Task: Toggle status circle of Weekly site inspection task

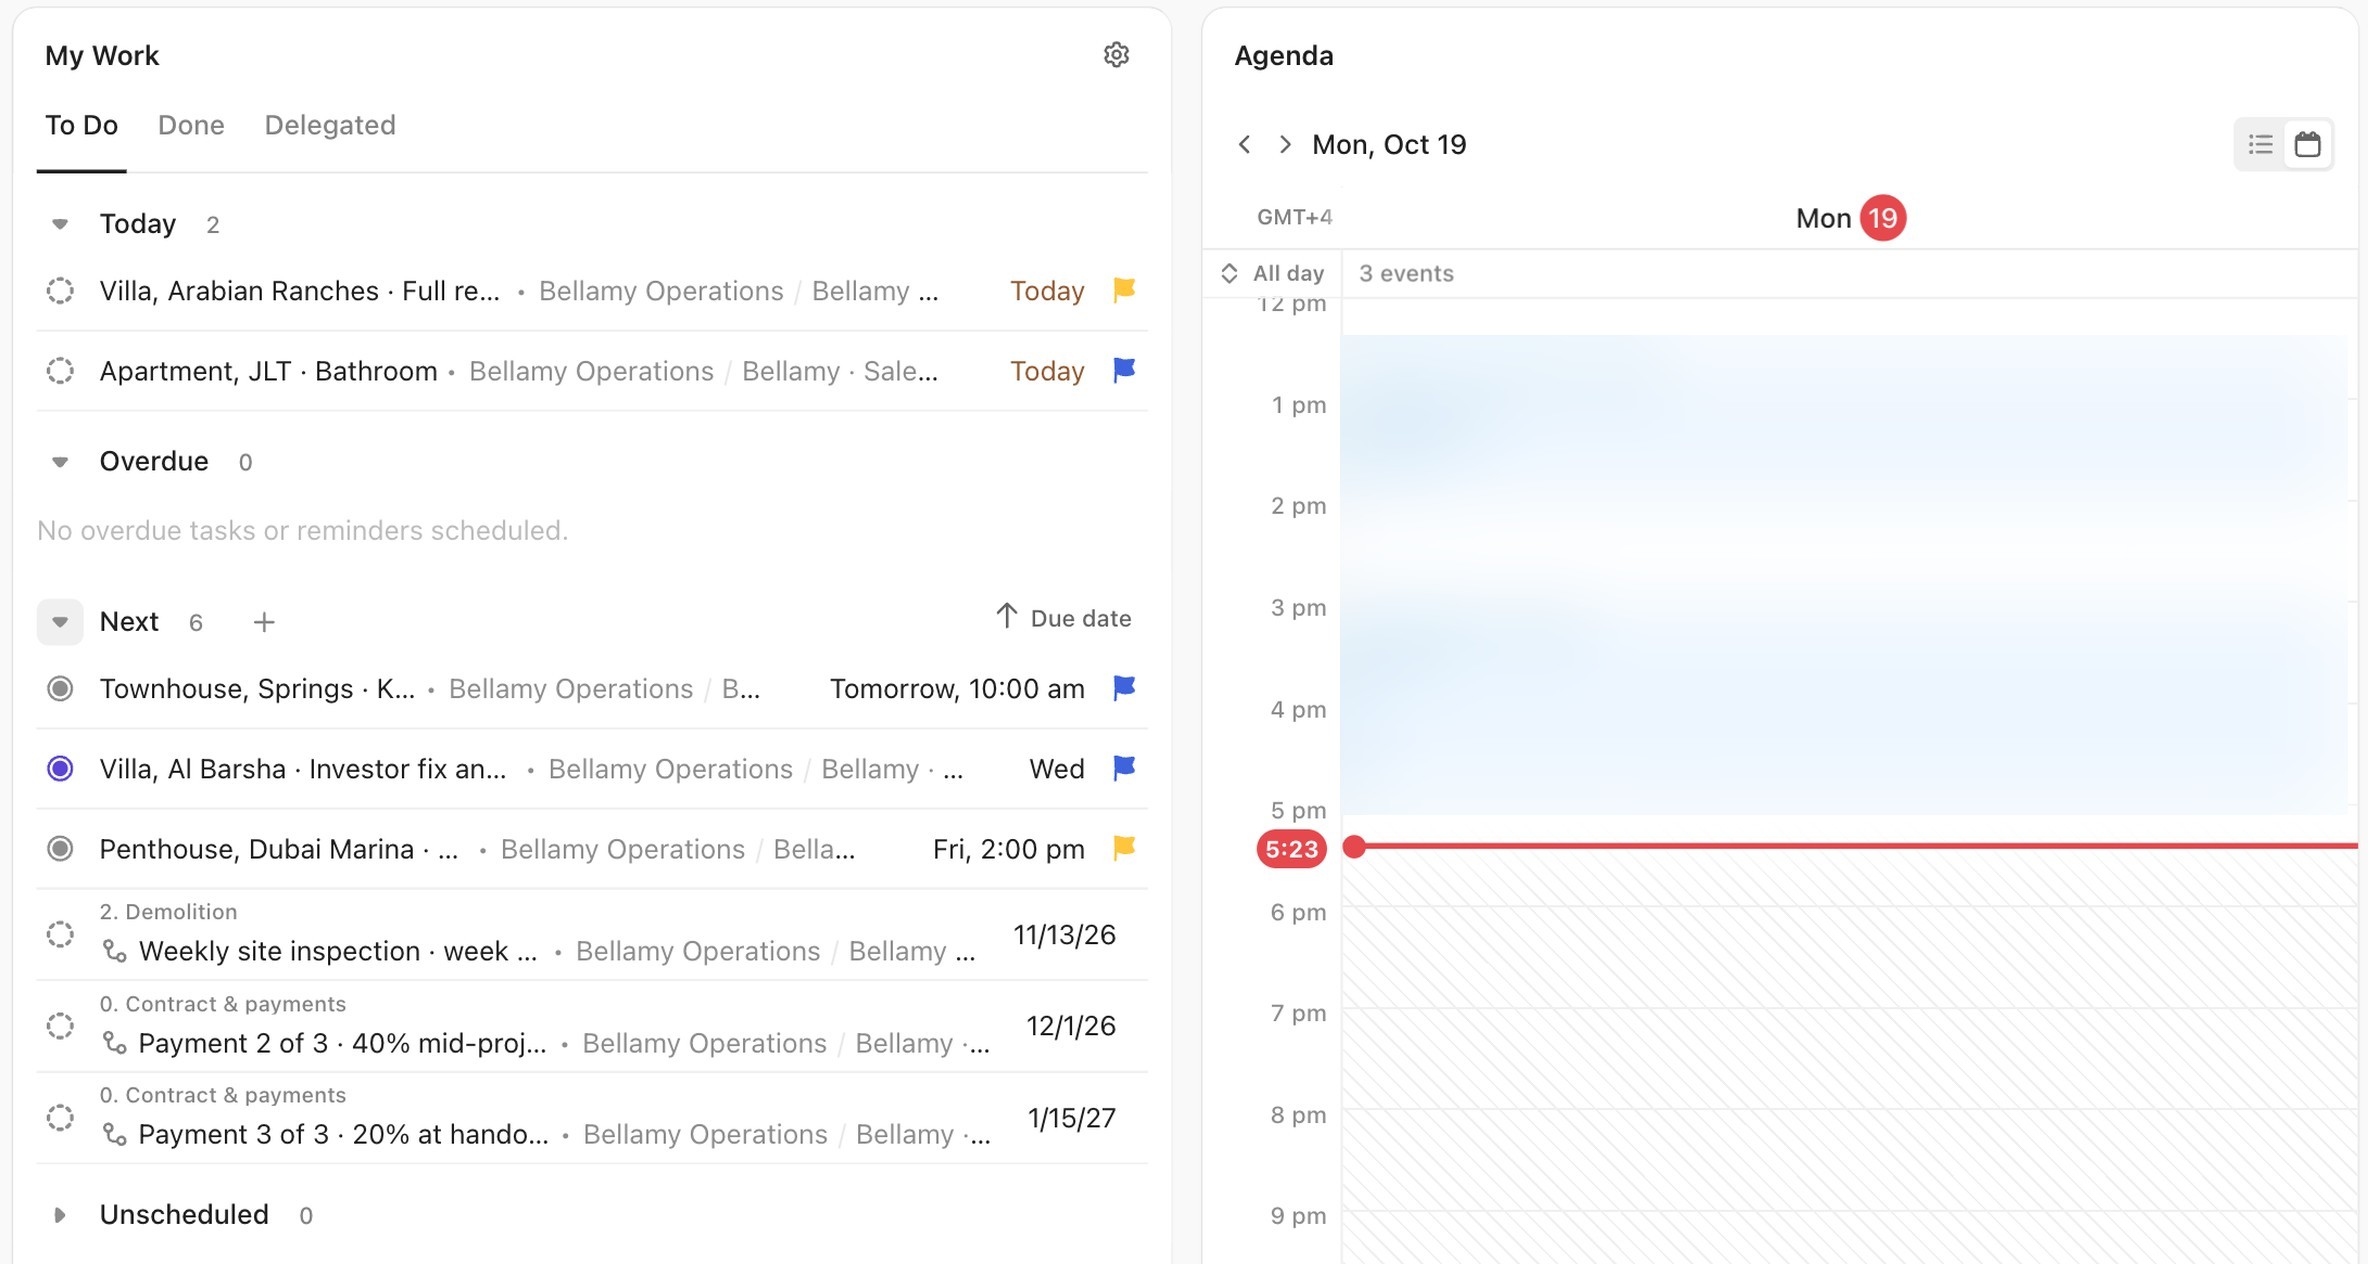Action: point(60,934)
